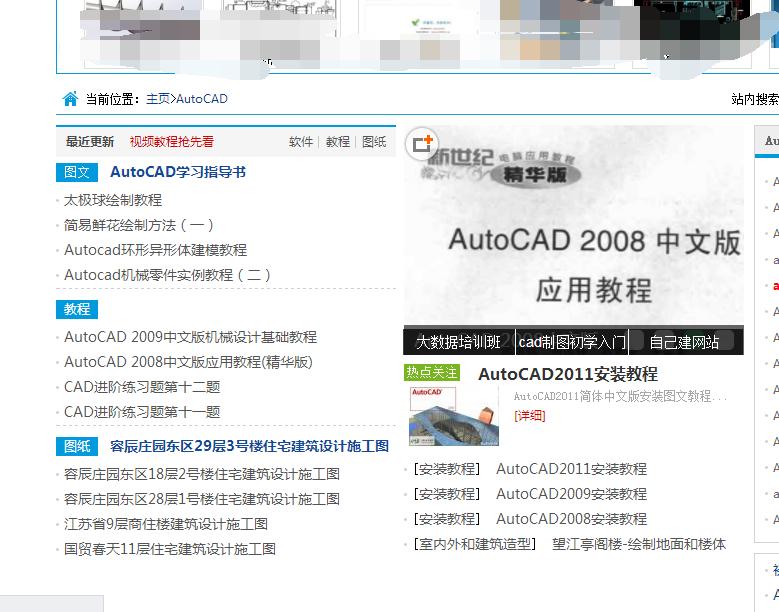Click the 热点关注 green label
779x612 pixels.
[x=432, y=373]
